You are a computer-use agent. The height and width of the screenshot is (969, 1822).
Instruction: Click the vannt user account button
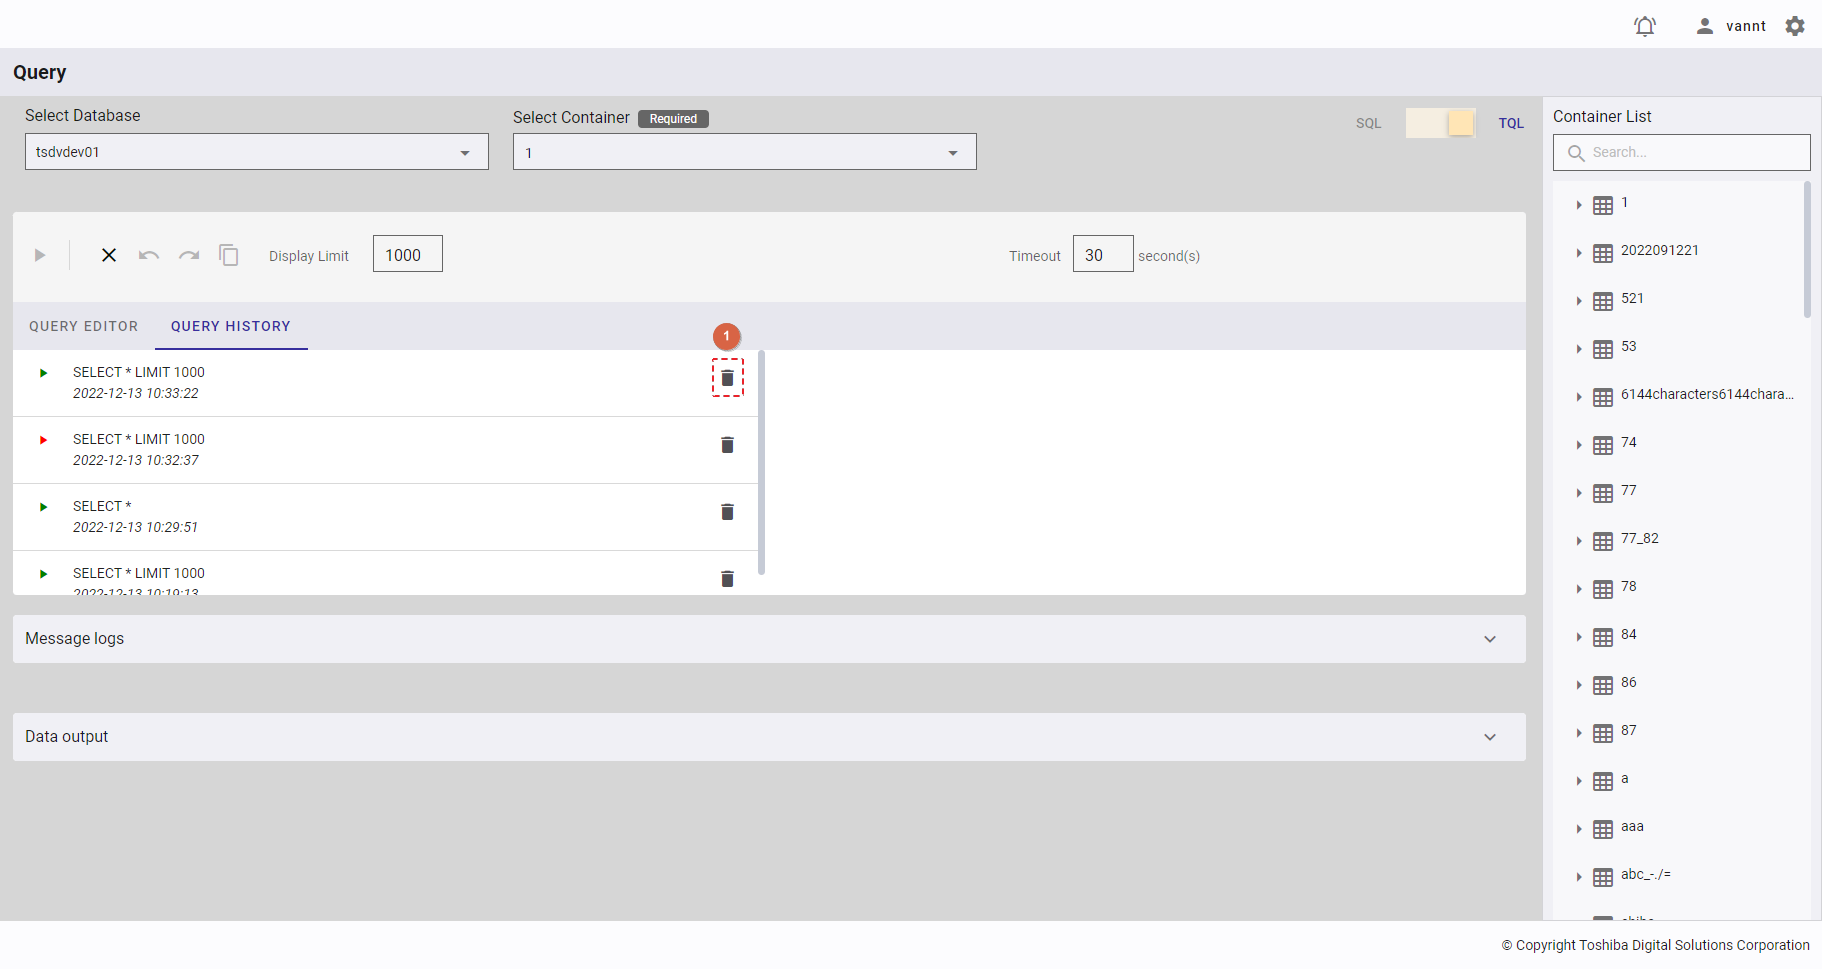(x=1731, y=26)
